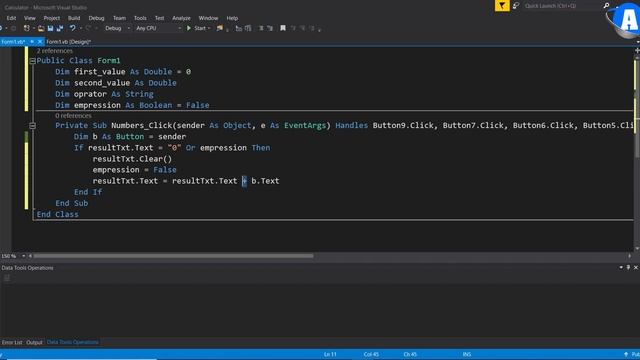Start debugging with the green play button
Image resolution: width=640 pixels, height=360 pixels.
189,28
